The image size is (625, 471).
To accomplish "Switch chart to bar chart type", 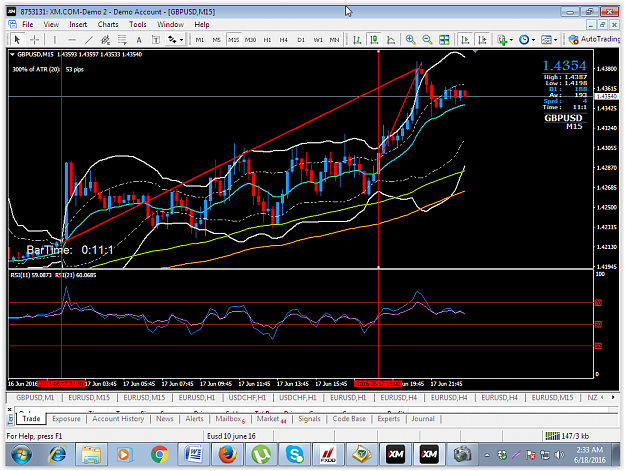I will (x=357, y=39).
